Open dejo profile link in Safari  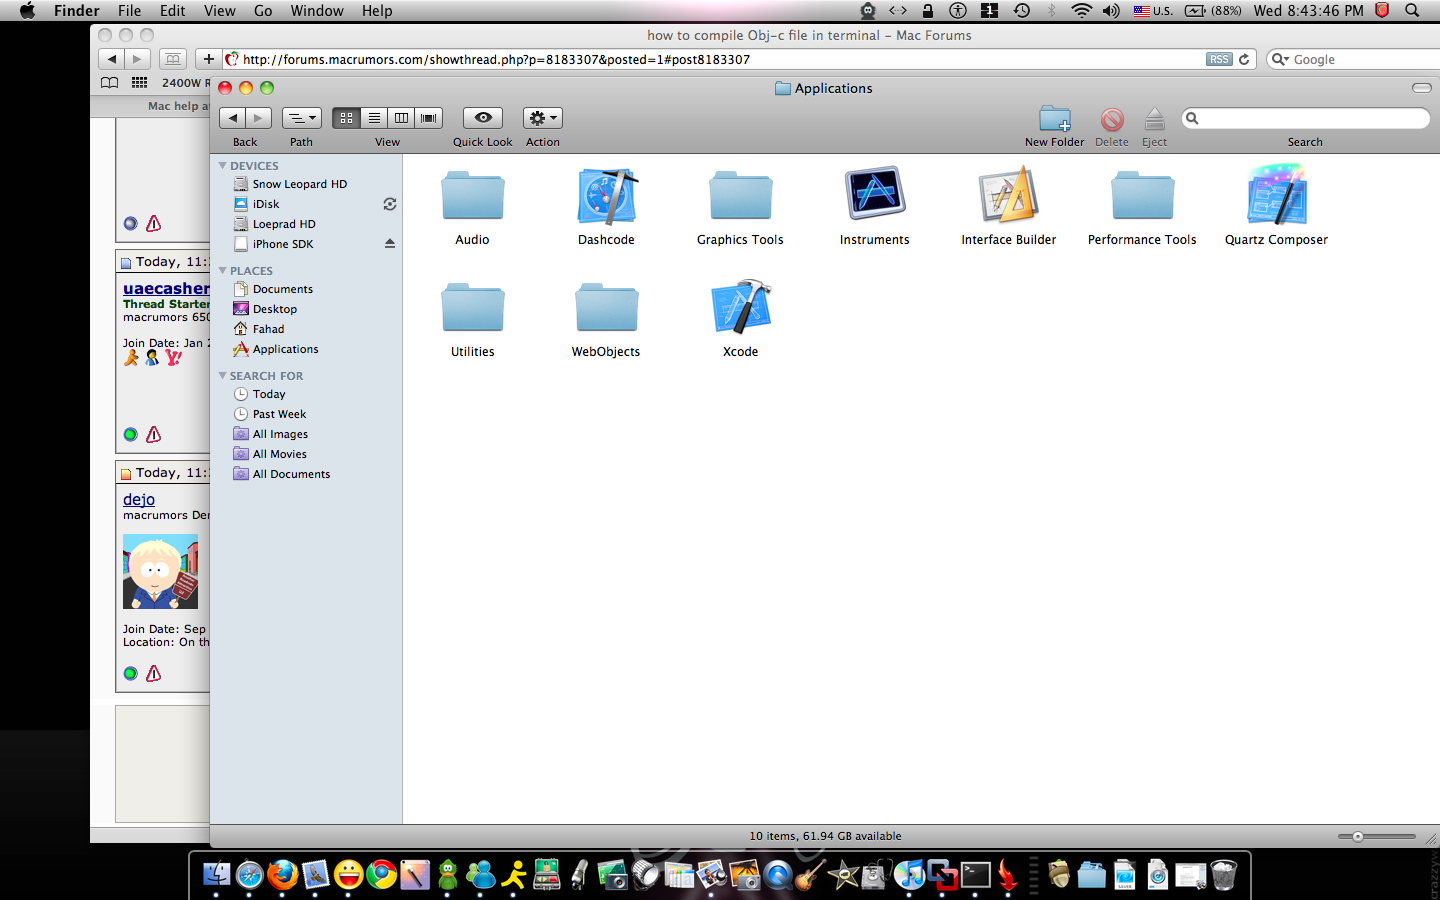click(x=139, y=499)
